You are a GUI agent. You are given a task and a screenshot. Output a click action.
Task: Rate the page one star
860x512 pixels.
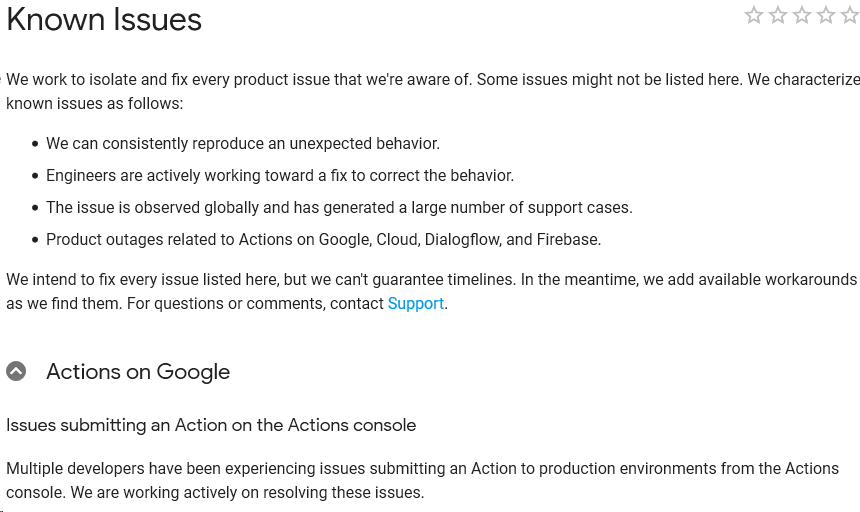754,15
